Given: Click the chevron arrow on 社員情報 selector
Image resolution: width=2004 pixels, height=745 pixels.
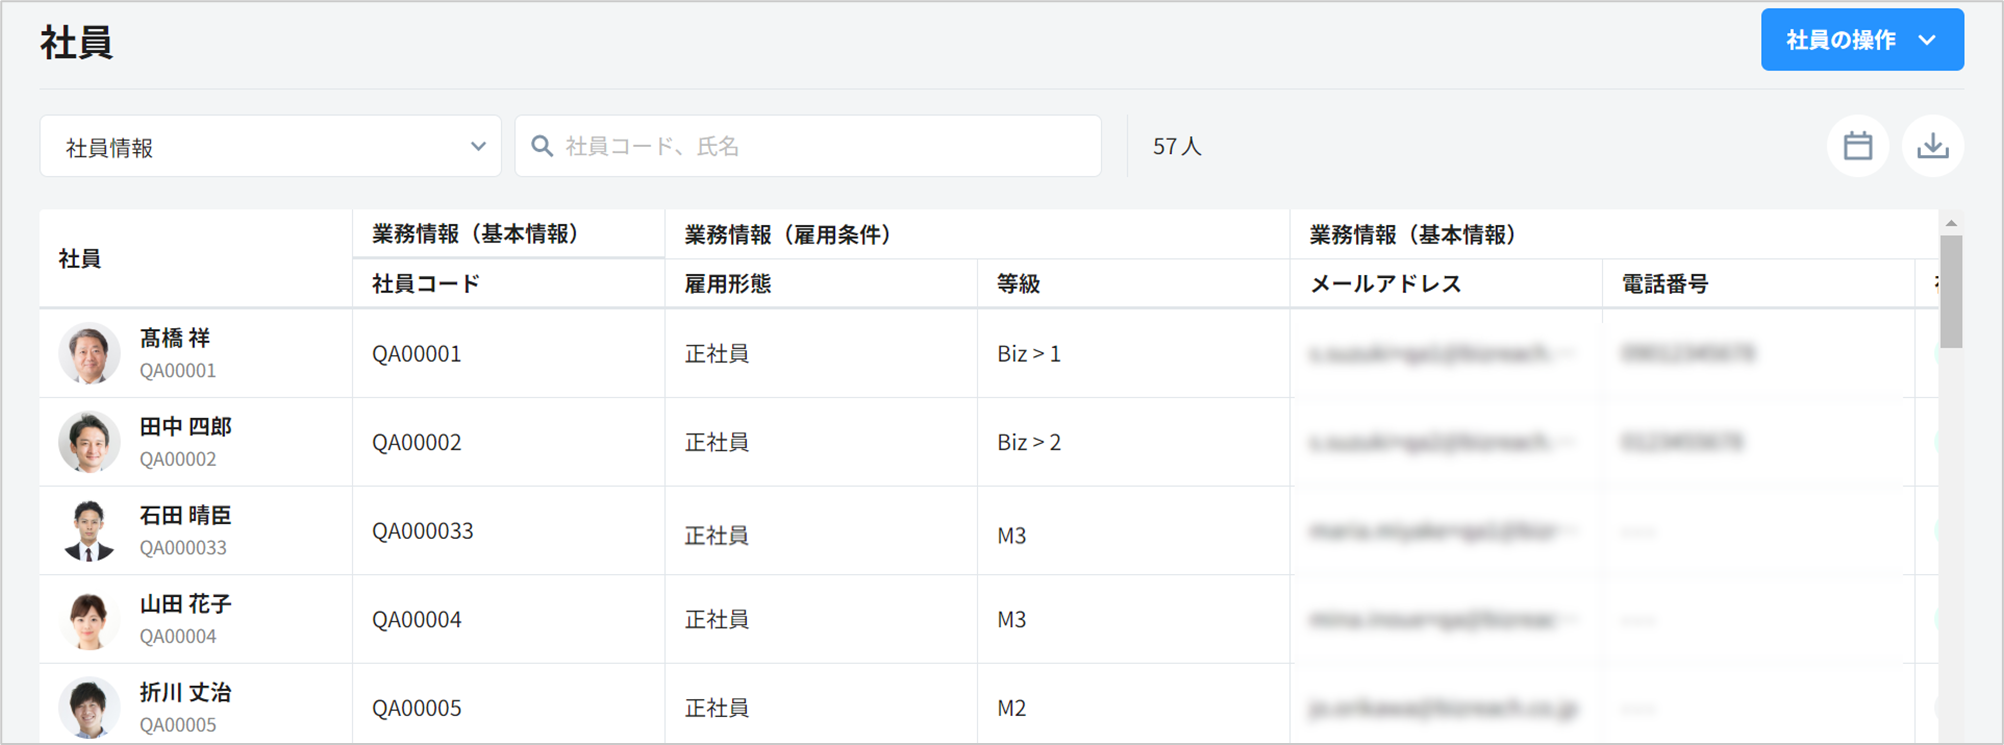Looking at the screenshot, I should point(478,147).
